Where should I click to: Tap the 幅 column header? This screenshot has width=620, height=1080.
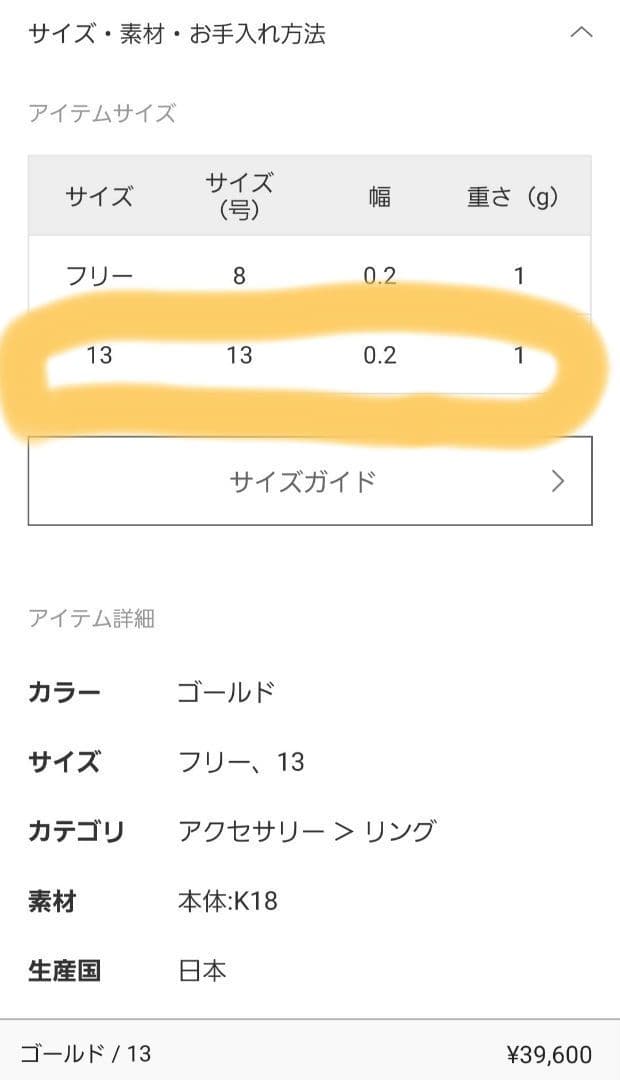pos(380,197)
